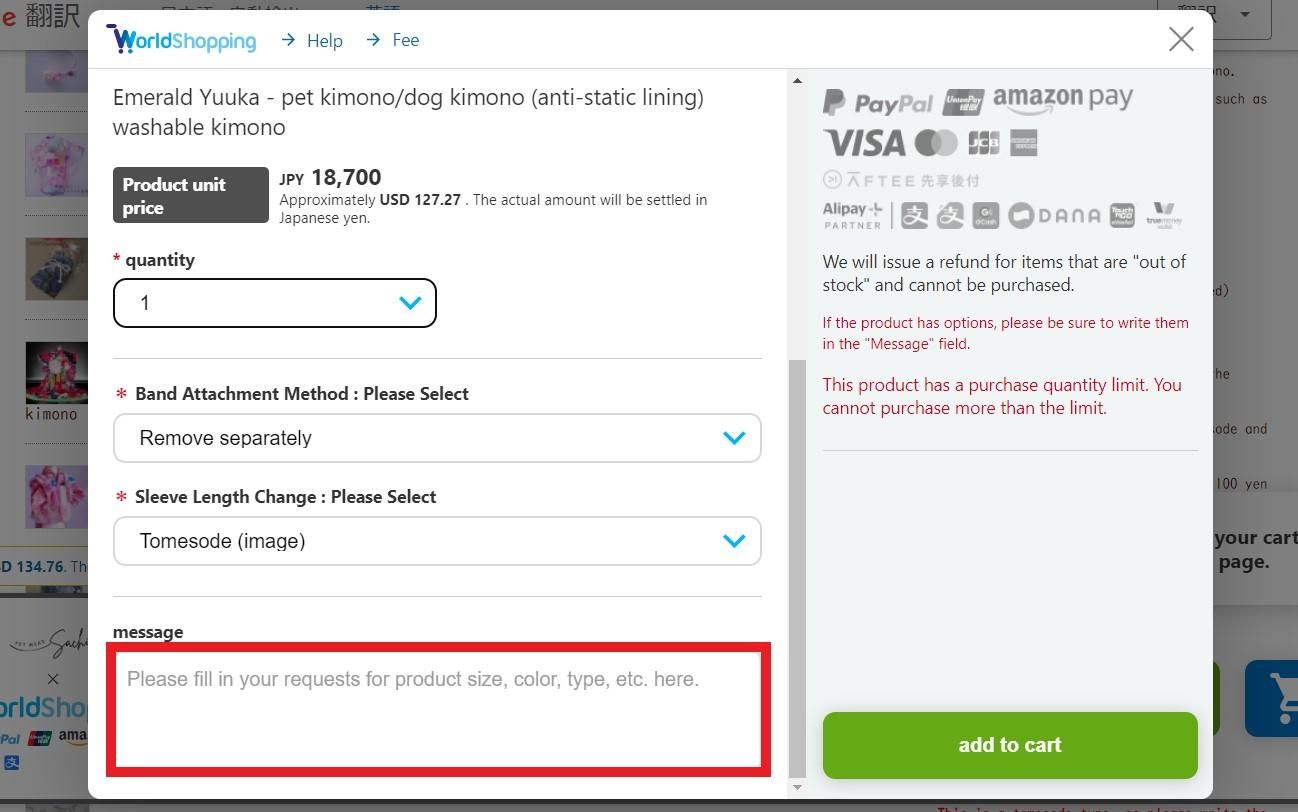Click the dialog's vertical scrollbar thumb
The width and height of the screenshot is (1298, 812).
tap(797, 568)
